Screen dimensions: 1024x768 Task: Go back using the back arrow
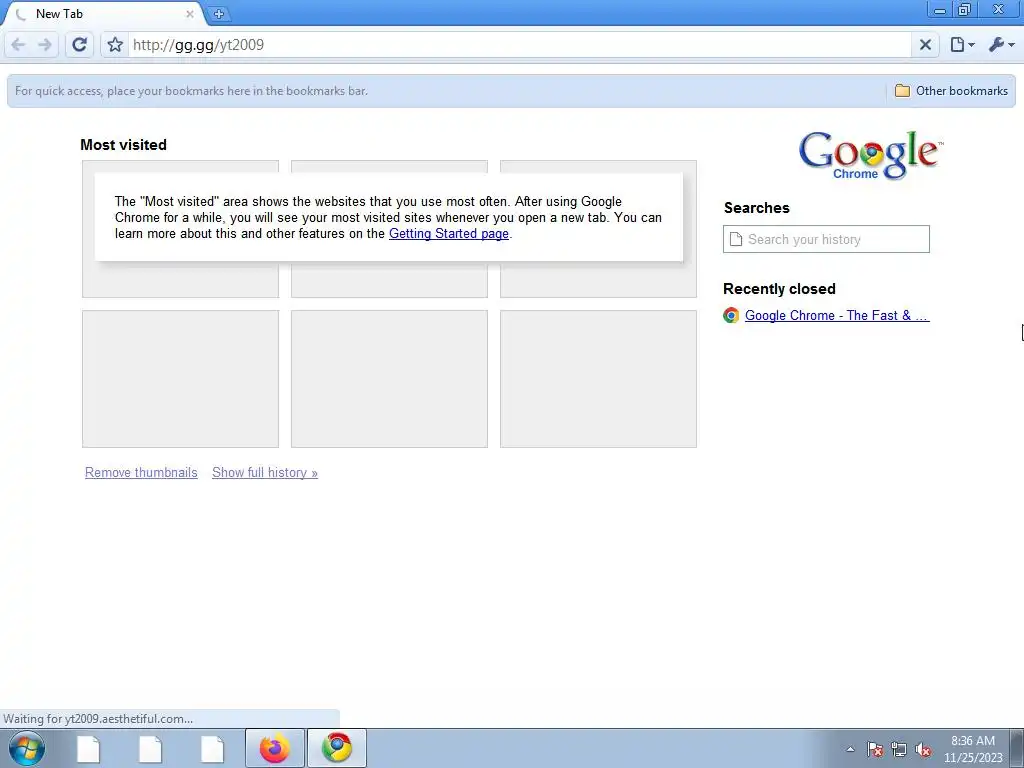point(18,45)
